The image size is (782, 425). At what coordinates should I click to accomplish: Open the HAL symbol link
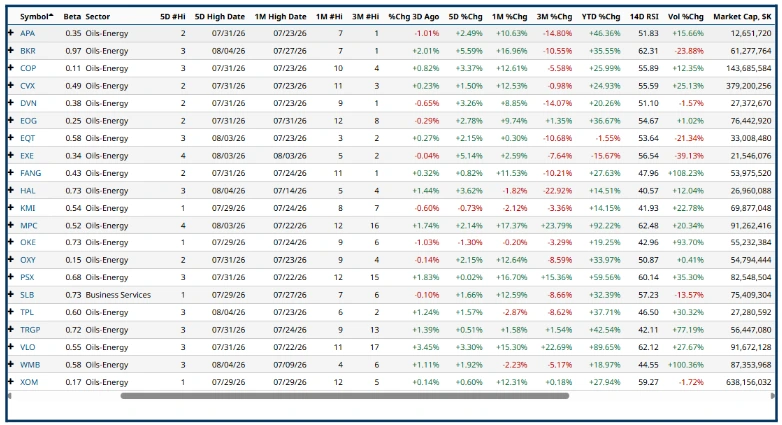27,190
